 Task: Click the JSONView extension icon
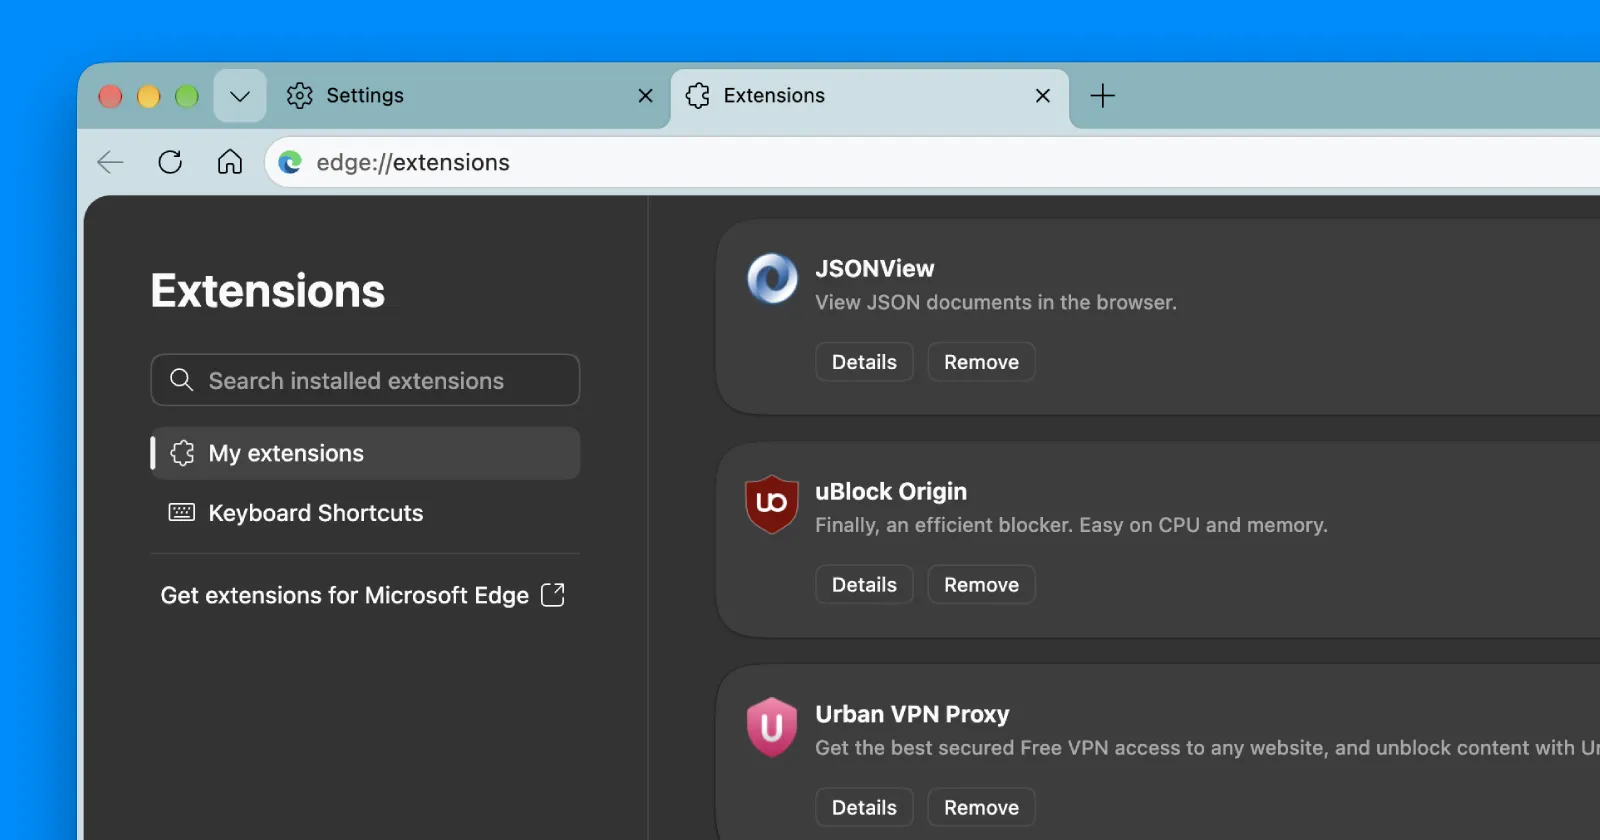click(x=772, y=279)
